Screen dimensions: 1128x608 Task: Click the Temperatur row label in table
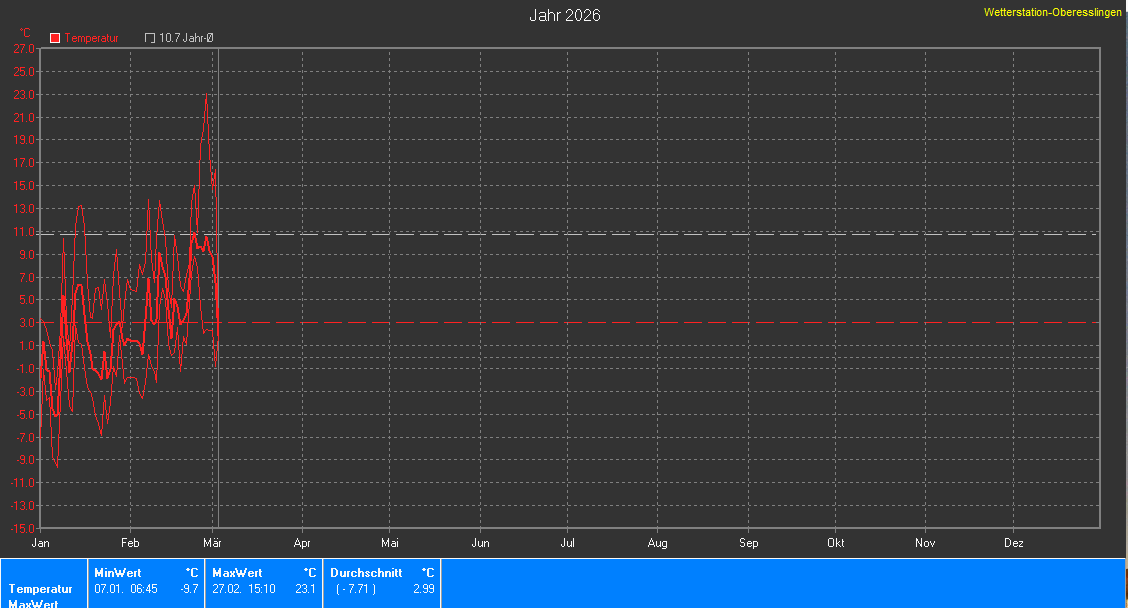click(x=41, y=589)
